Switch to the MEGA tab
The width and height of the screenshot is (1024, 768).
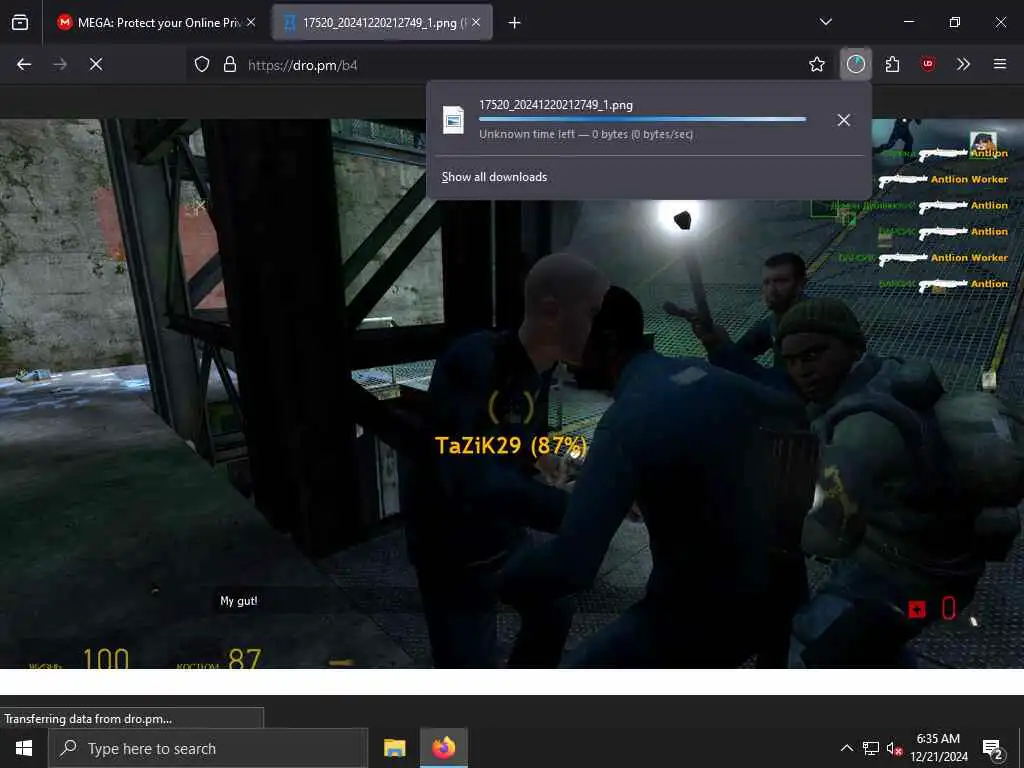pyautogui.click(x=155, y=22)
